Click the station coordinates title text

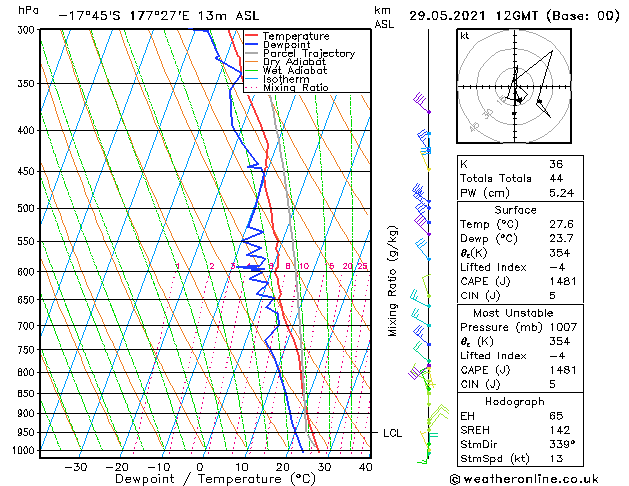159,16
